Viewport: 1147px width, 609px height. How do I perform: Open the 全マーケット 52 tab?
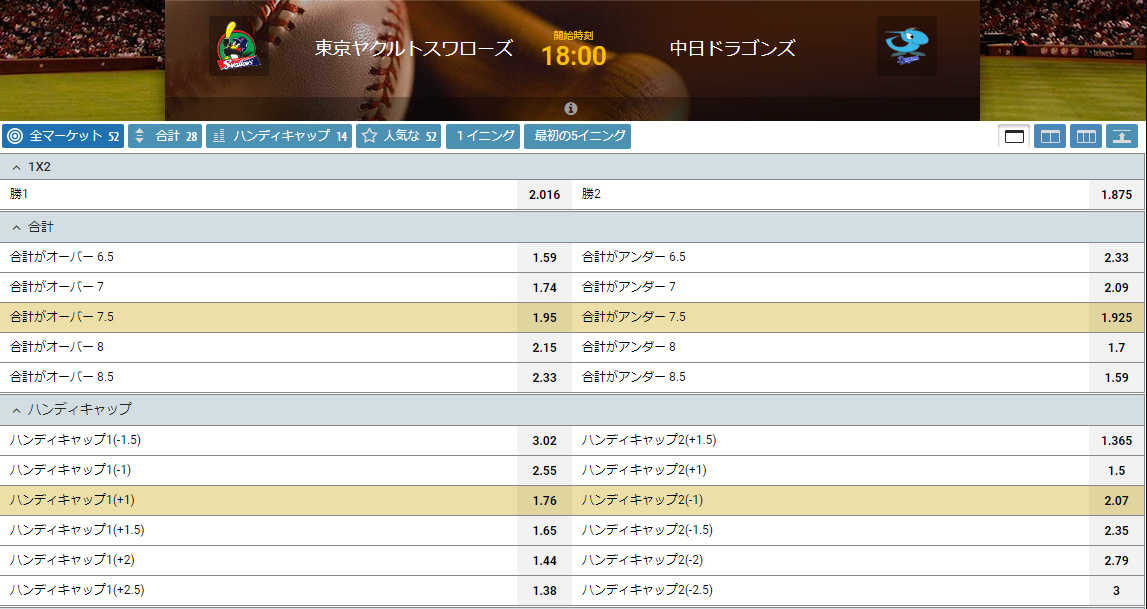(63, 136)
